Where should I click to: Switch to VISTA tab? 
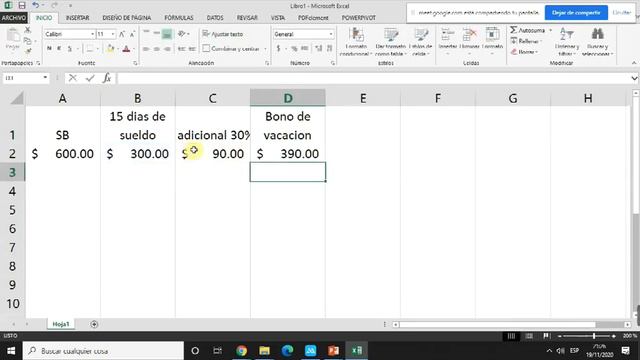click(x=278, y=18)
